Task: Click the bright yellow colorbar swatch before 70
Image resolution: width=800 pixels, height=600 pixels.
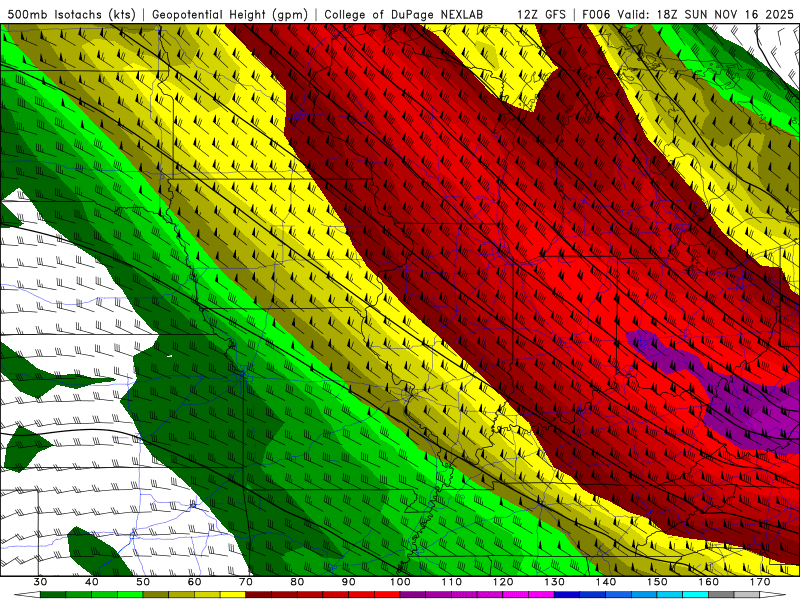Action: [x=233, y=595]
